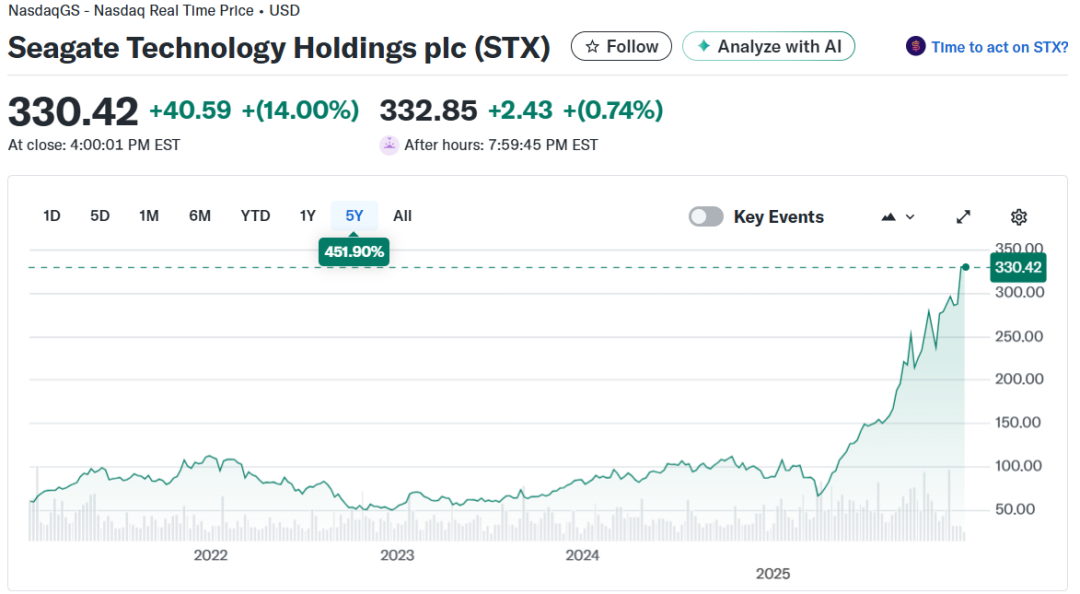Image resolution: width=1080 pixels, height=594 pixels.
Task: Click the after hours moon icon
Action: click(x=389, y=145)
